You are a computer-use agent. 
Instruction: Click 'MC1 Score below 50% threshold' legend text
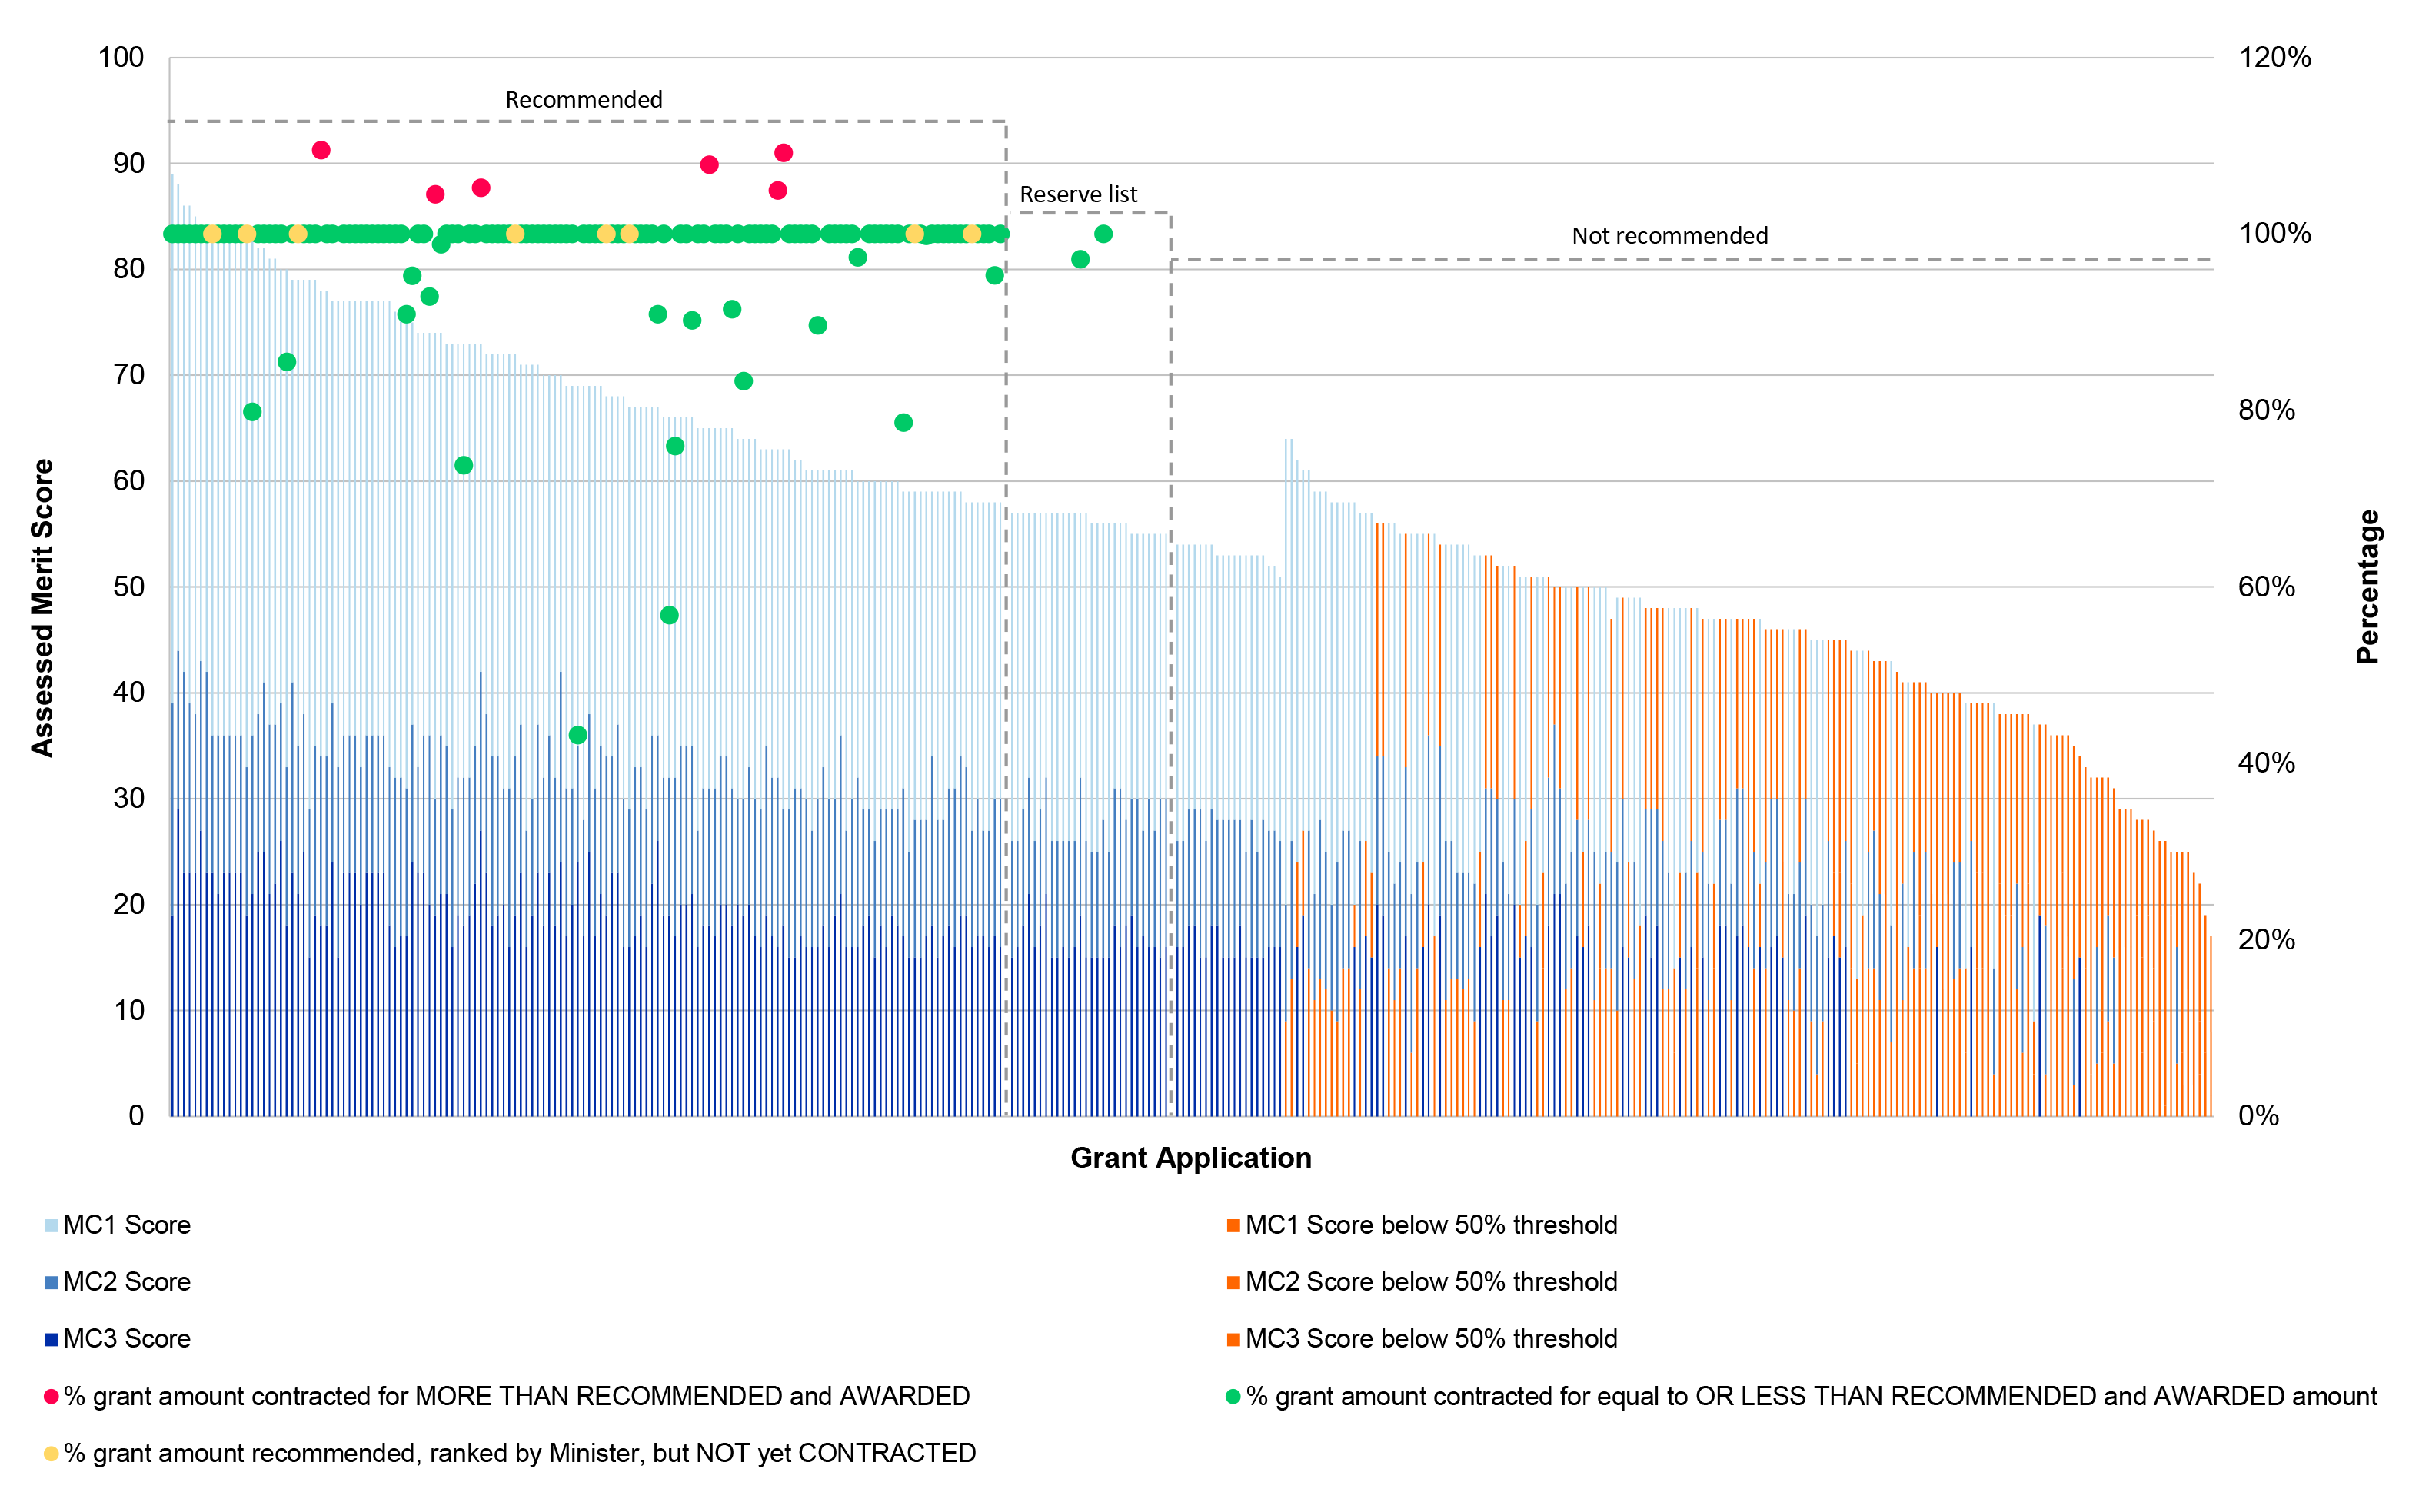pyautogui.click(x=1431, y=1225)
